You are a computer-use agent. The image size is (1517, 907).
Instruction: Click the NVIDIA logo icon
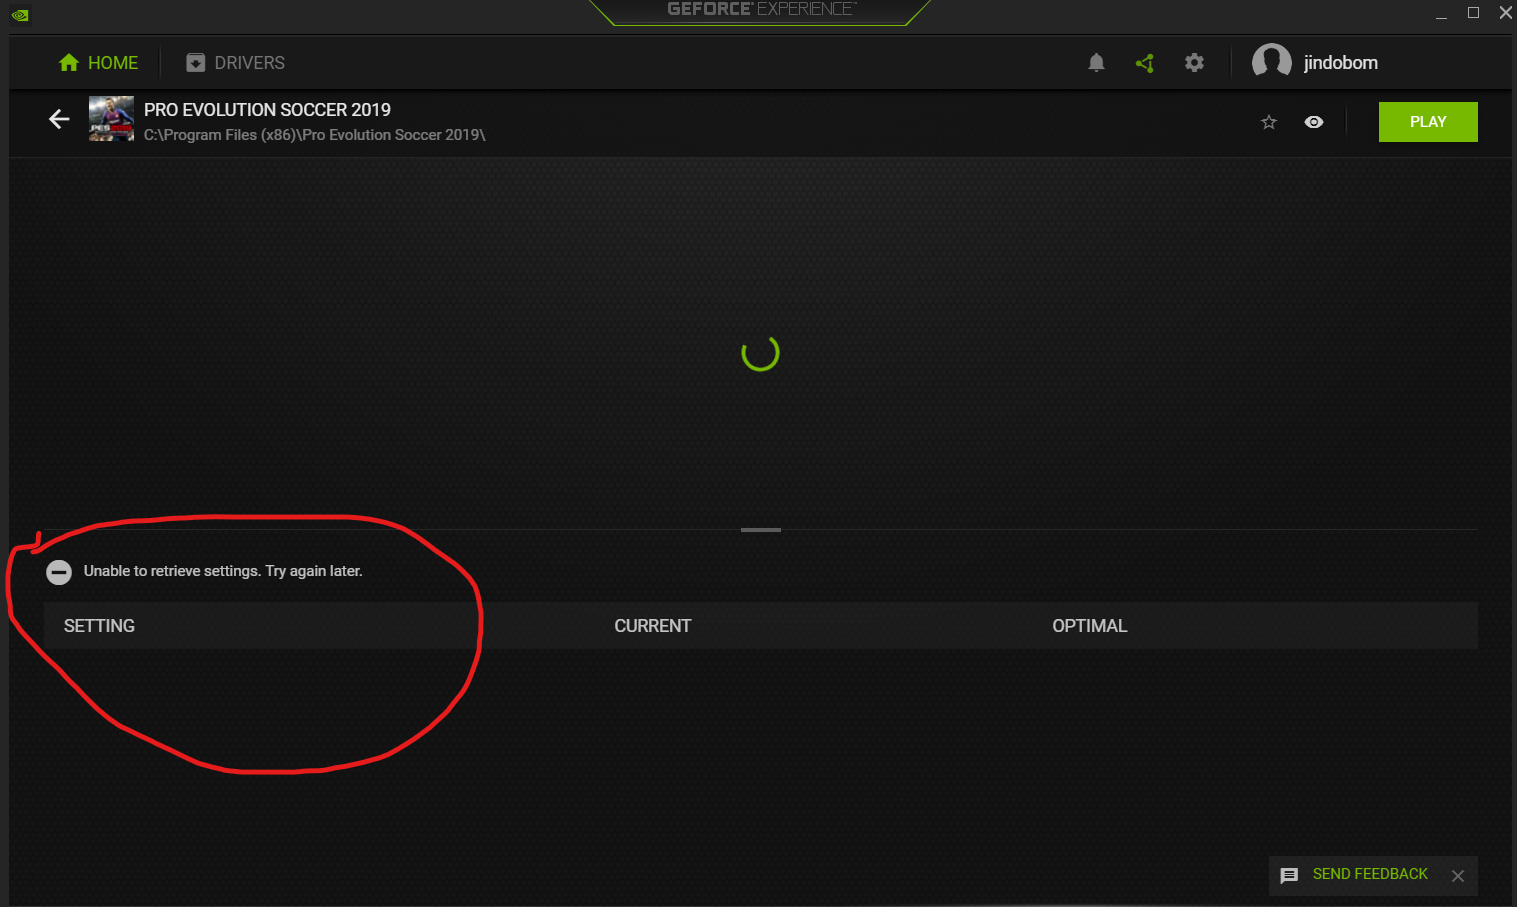19,14
